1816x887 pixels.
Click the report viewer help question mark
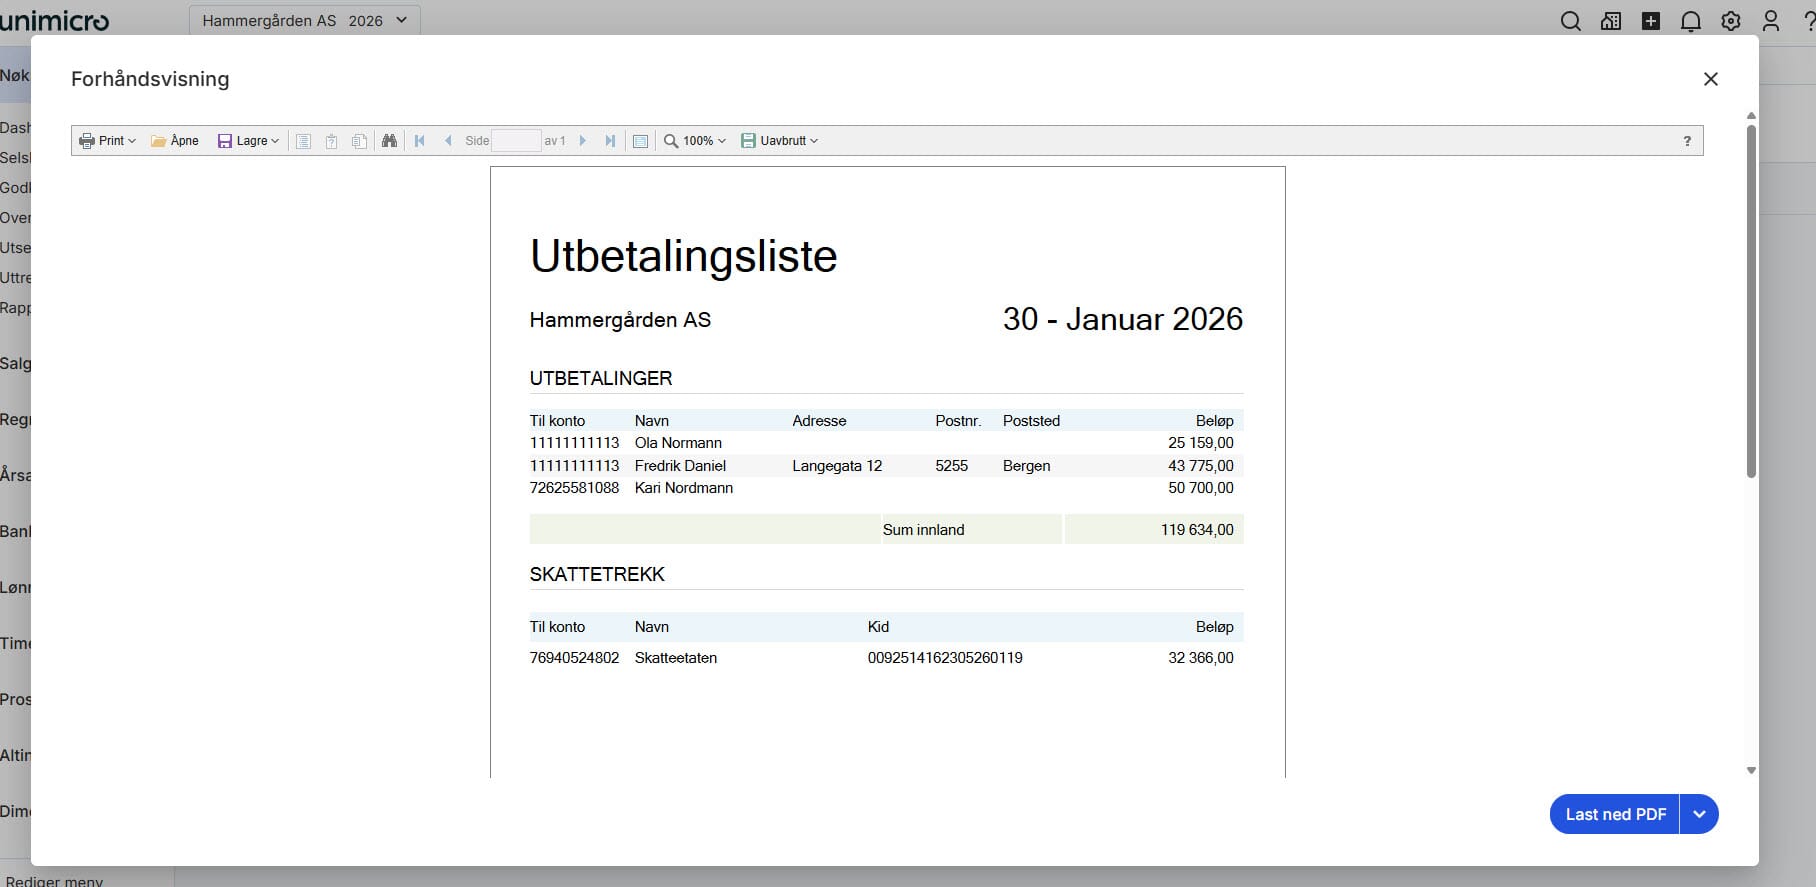[1687, 141]
